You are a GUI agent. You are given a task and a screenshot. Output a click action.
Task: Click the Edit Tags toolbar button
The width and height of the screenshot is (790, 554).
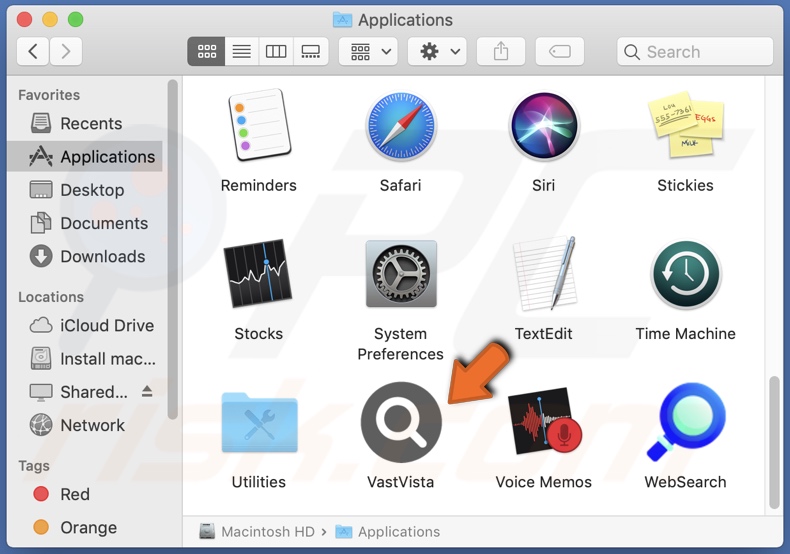click(560, 51)
